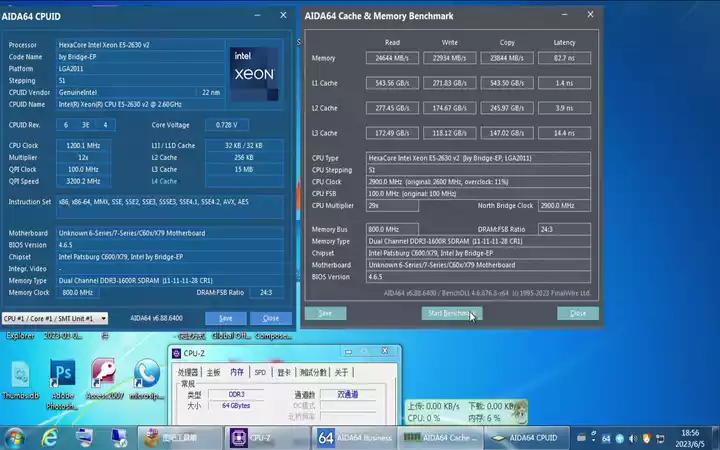The height and width of the screenshot is (450, 720).
Task: Click the security shield tray icon
Action: [647, 439]
